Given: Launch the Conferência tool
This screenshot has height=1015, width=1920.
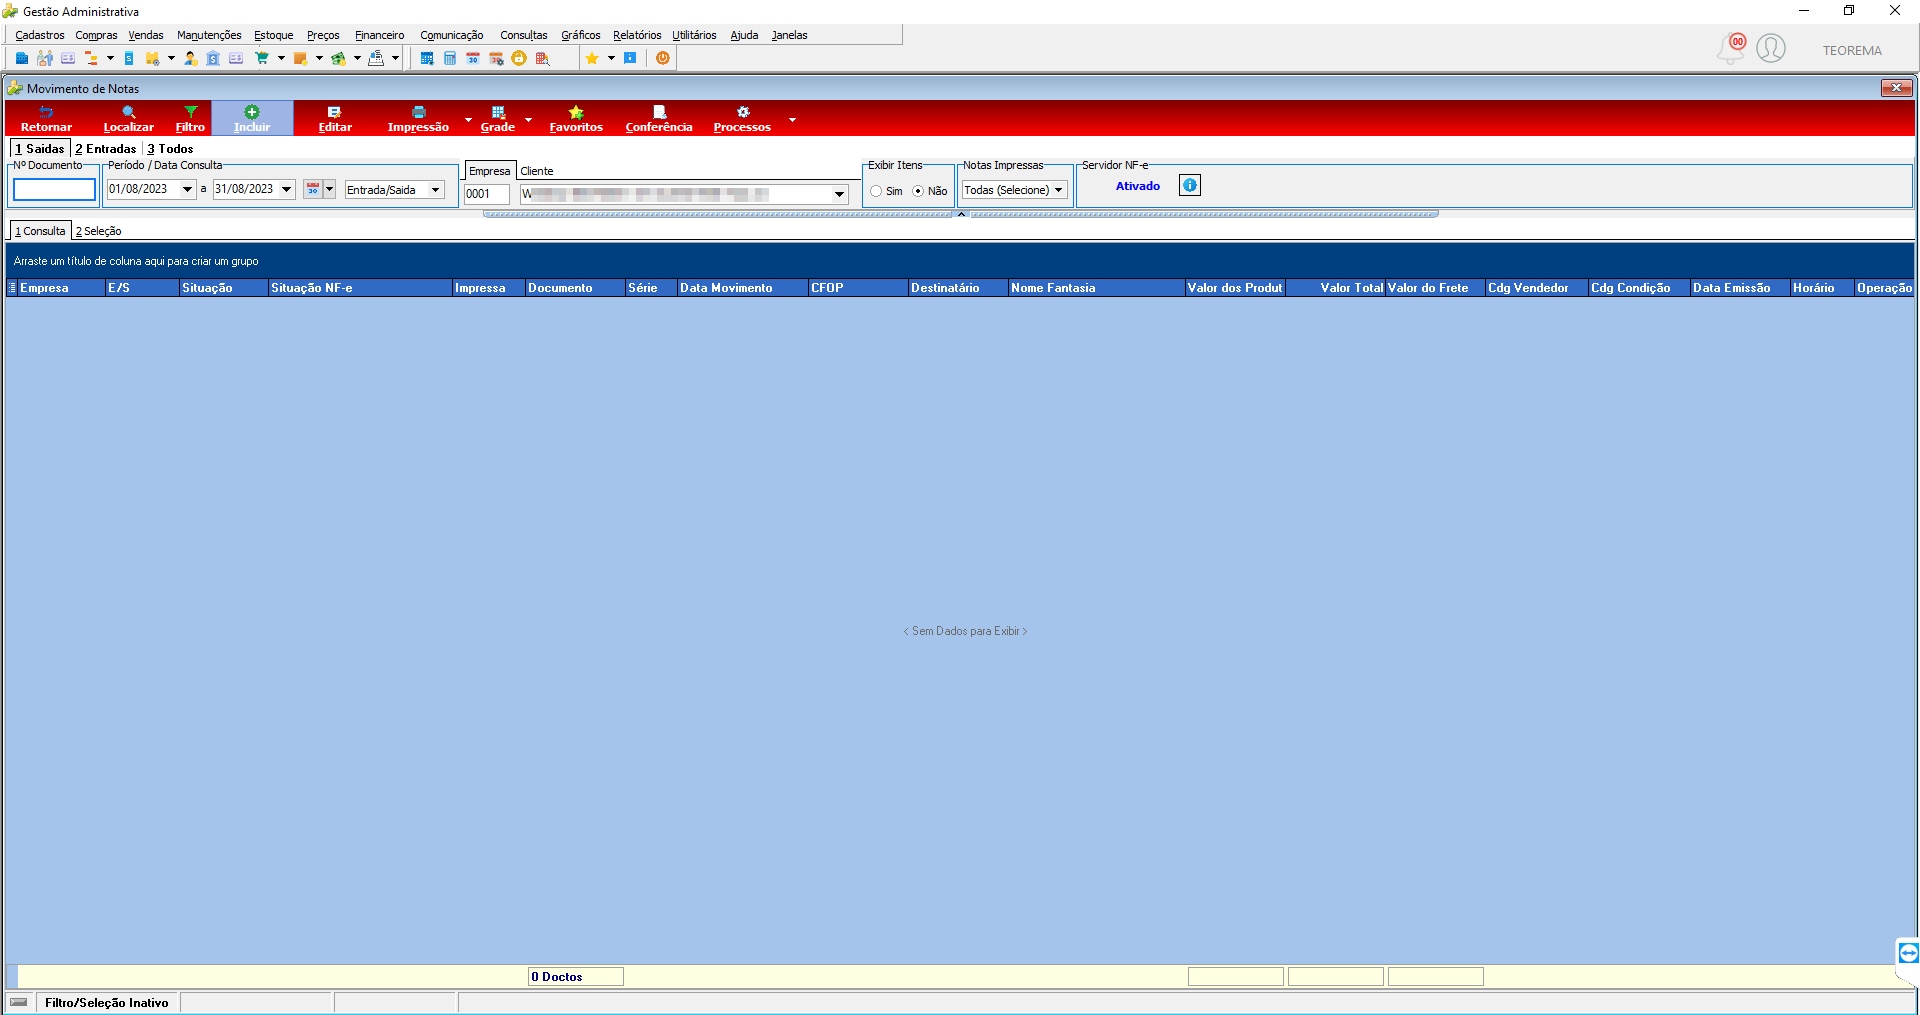Looking at the screenshot, I should 659,119.
